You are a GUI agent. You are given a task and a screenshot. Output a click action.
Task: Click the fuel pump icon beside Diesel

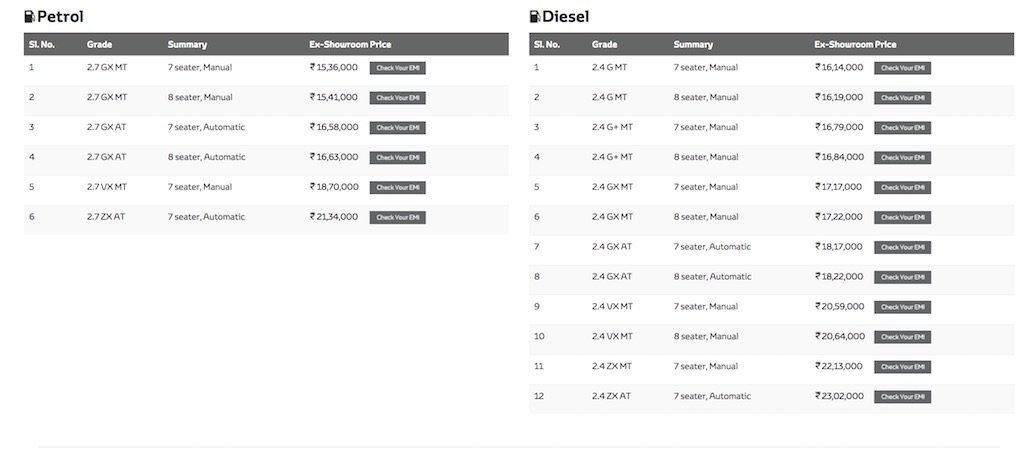pos(535,16)
